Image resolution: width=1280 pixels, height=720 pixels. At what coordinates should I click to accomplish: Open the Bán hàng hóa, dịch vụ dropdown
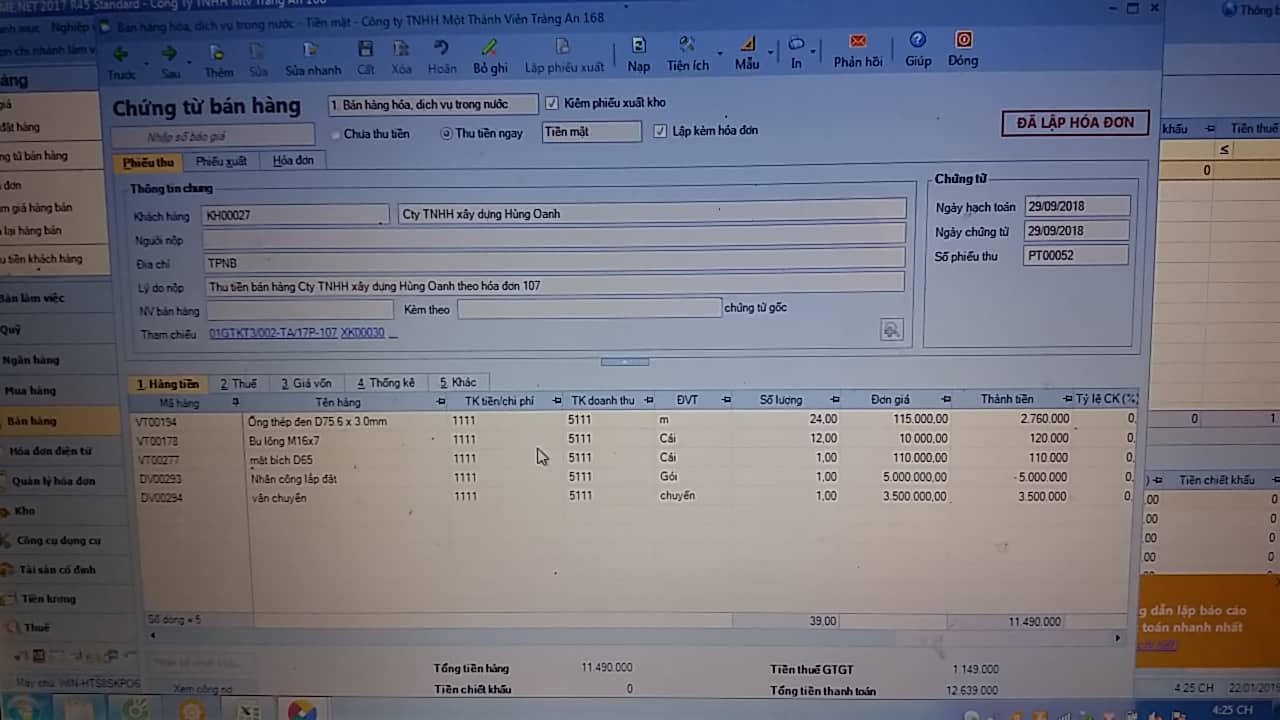pyautogui.click(x=433, y=104)
